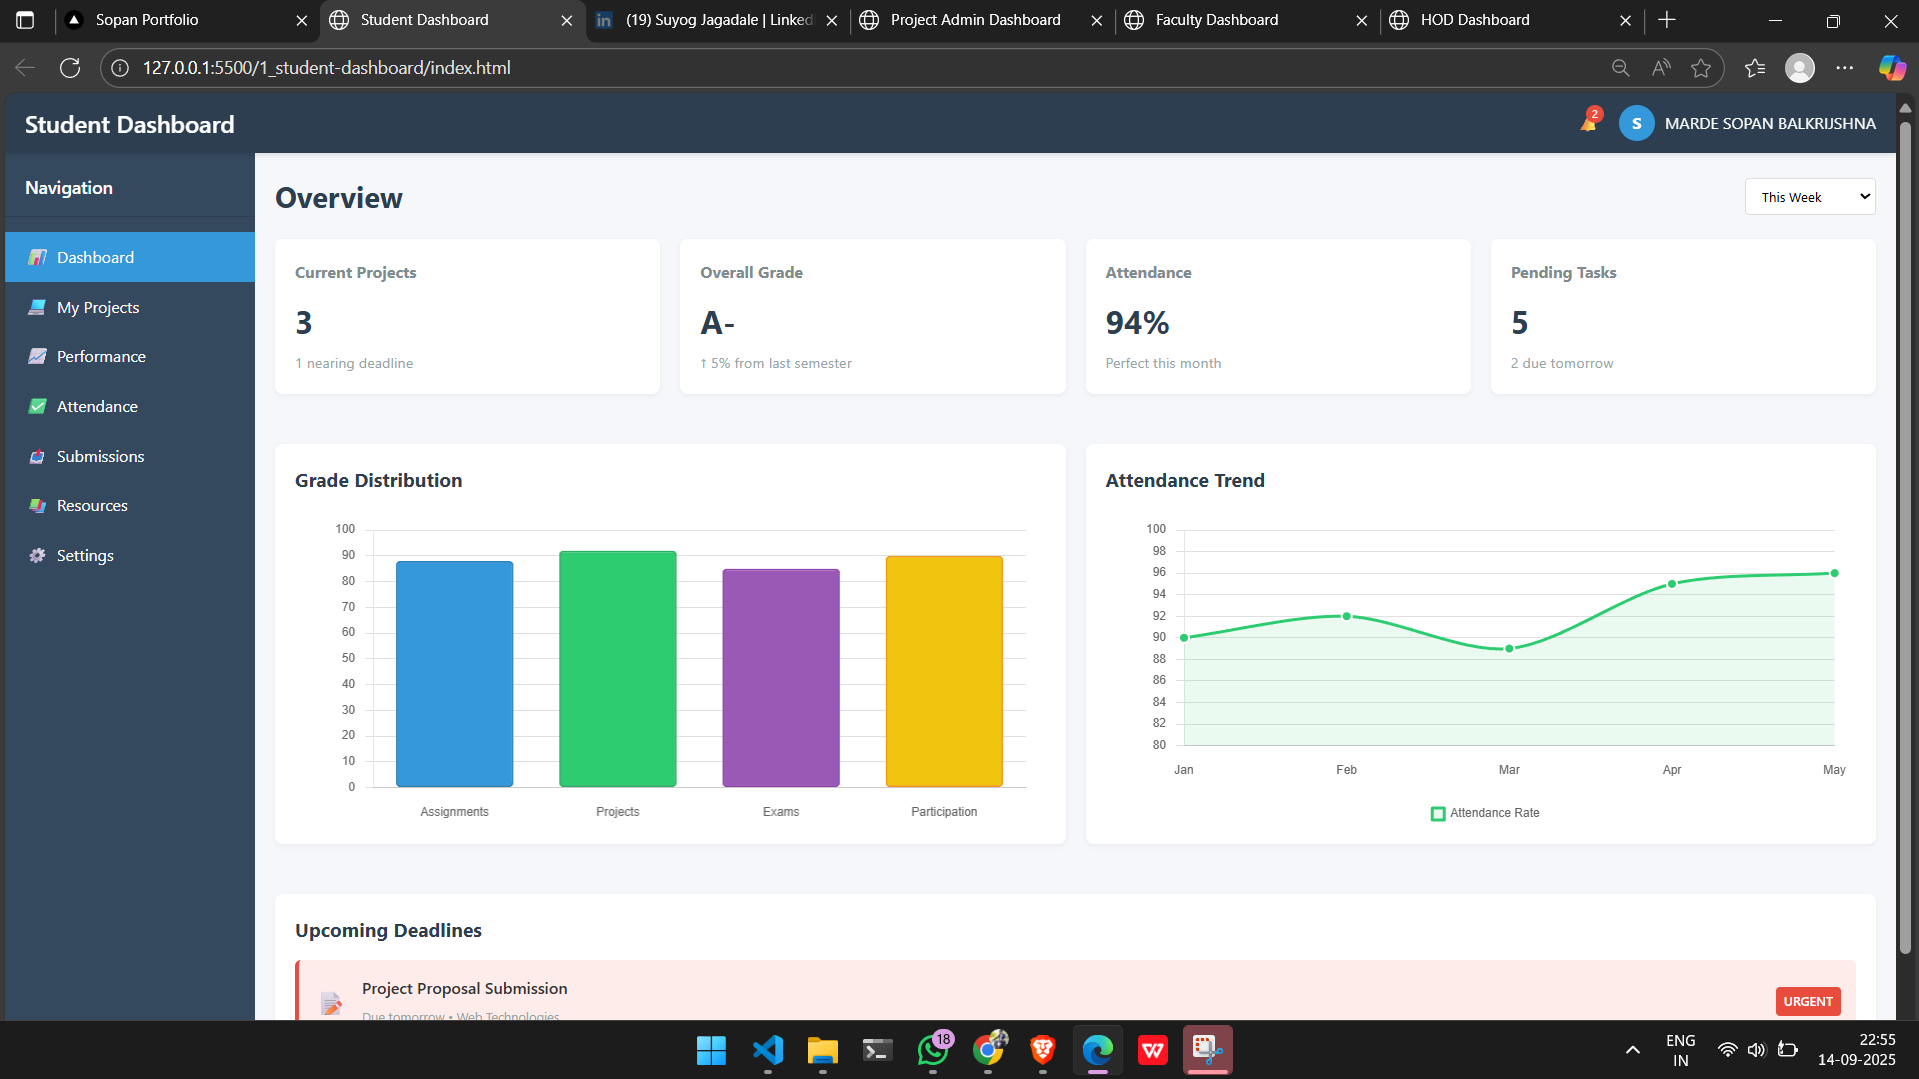This screenshot has height=1079, width=1919.
Task: Open Settings in the sidebar
Action: [x=130, y=555]
